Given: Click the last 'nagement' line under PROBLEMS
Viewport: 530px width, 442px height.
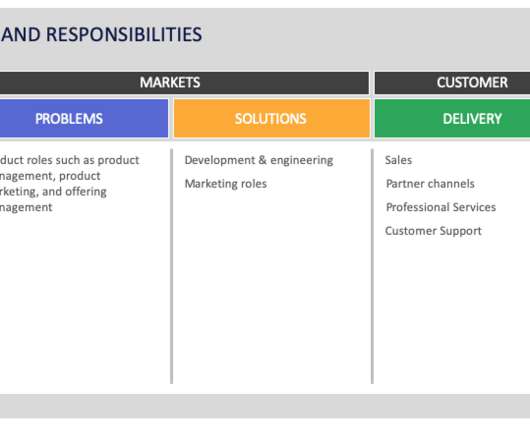Looking at the screenshot, I should 26,207.
